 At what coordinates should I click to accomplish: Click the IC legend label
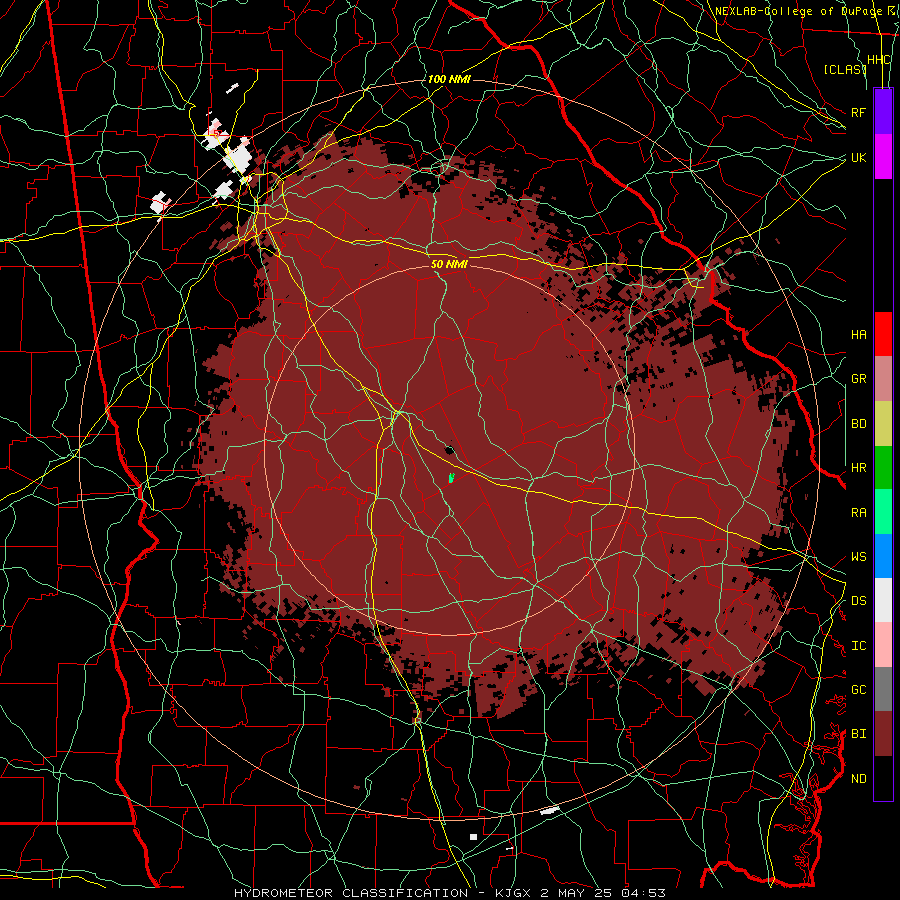[x=858, y=646]
